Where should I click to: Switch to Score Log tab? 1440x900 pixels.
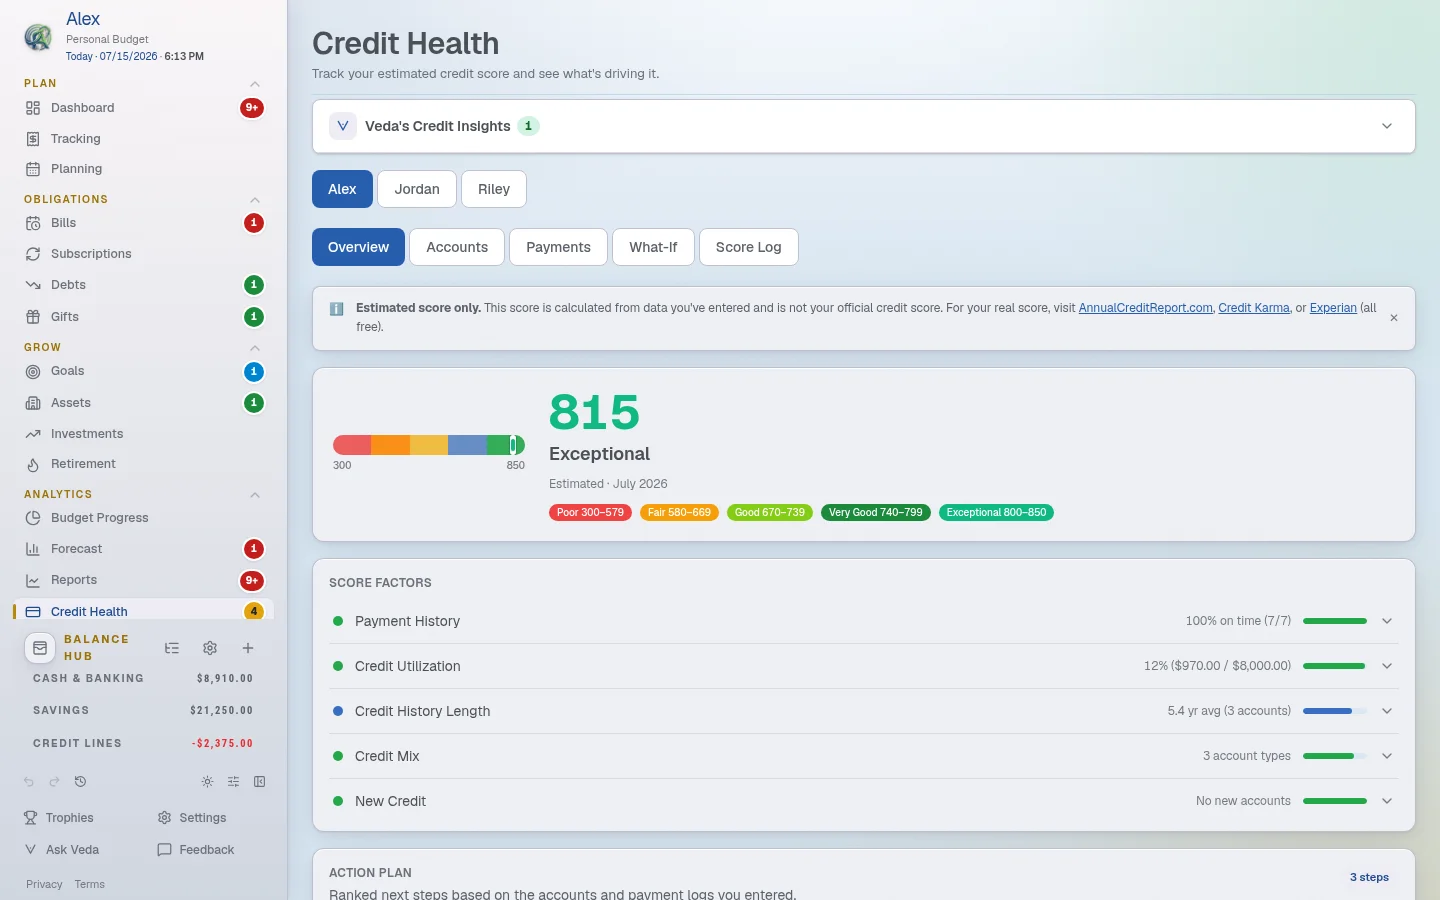(748, 247)
